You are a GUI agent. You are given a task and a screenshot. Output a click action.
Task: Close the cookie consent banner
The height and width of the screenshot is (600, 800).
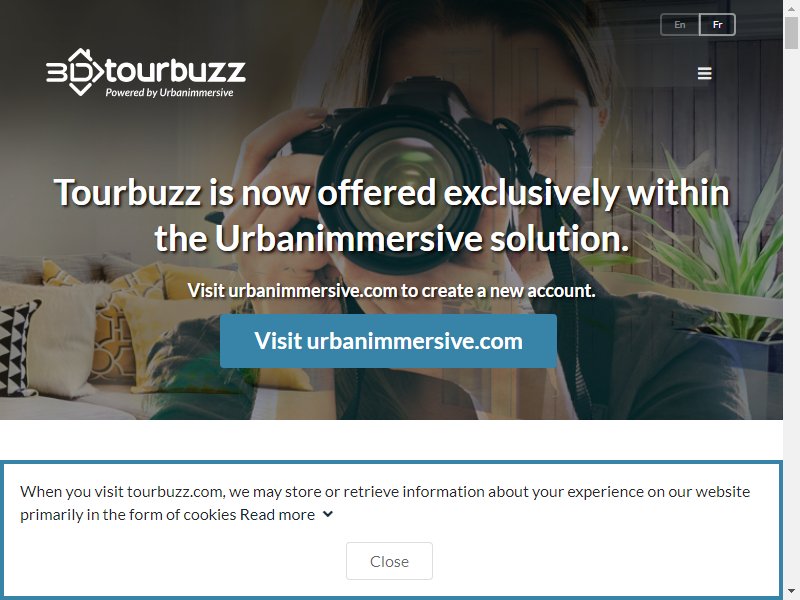[x=389, y=561]
